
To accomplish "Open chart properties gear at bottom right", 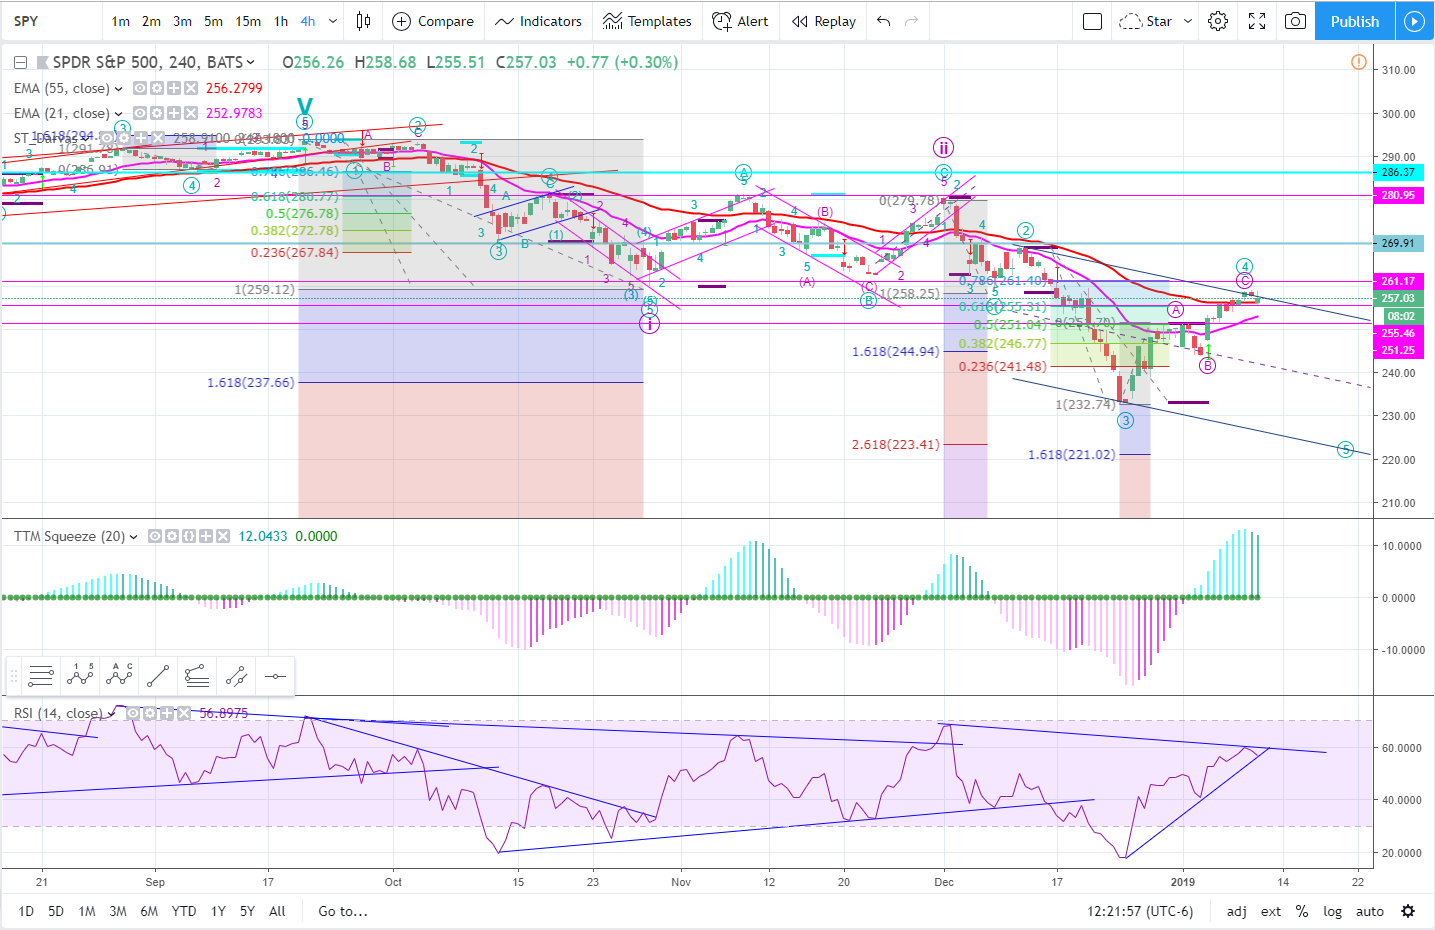I will click(1408, 911).
